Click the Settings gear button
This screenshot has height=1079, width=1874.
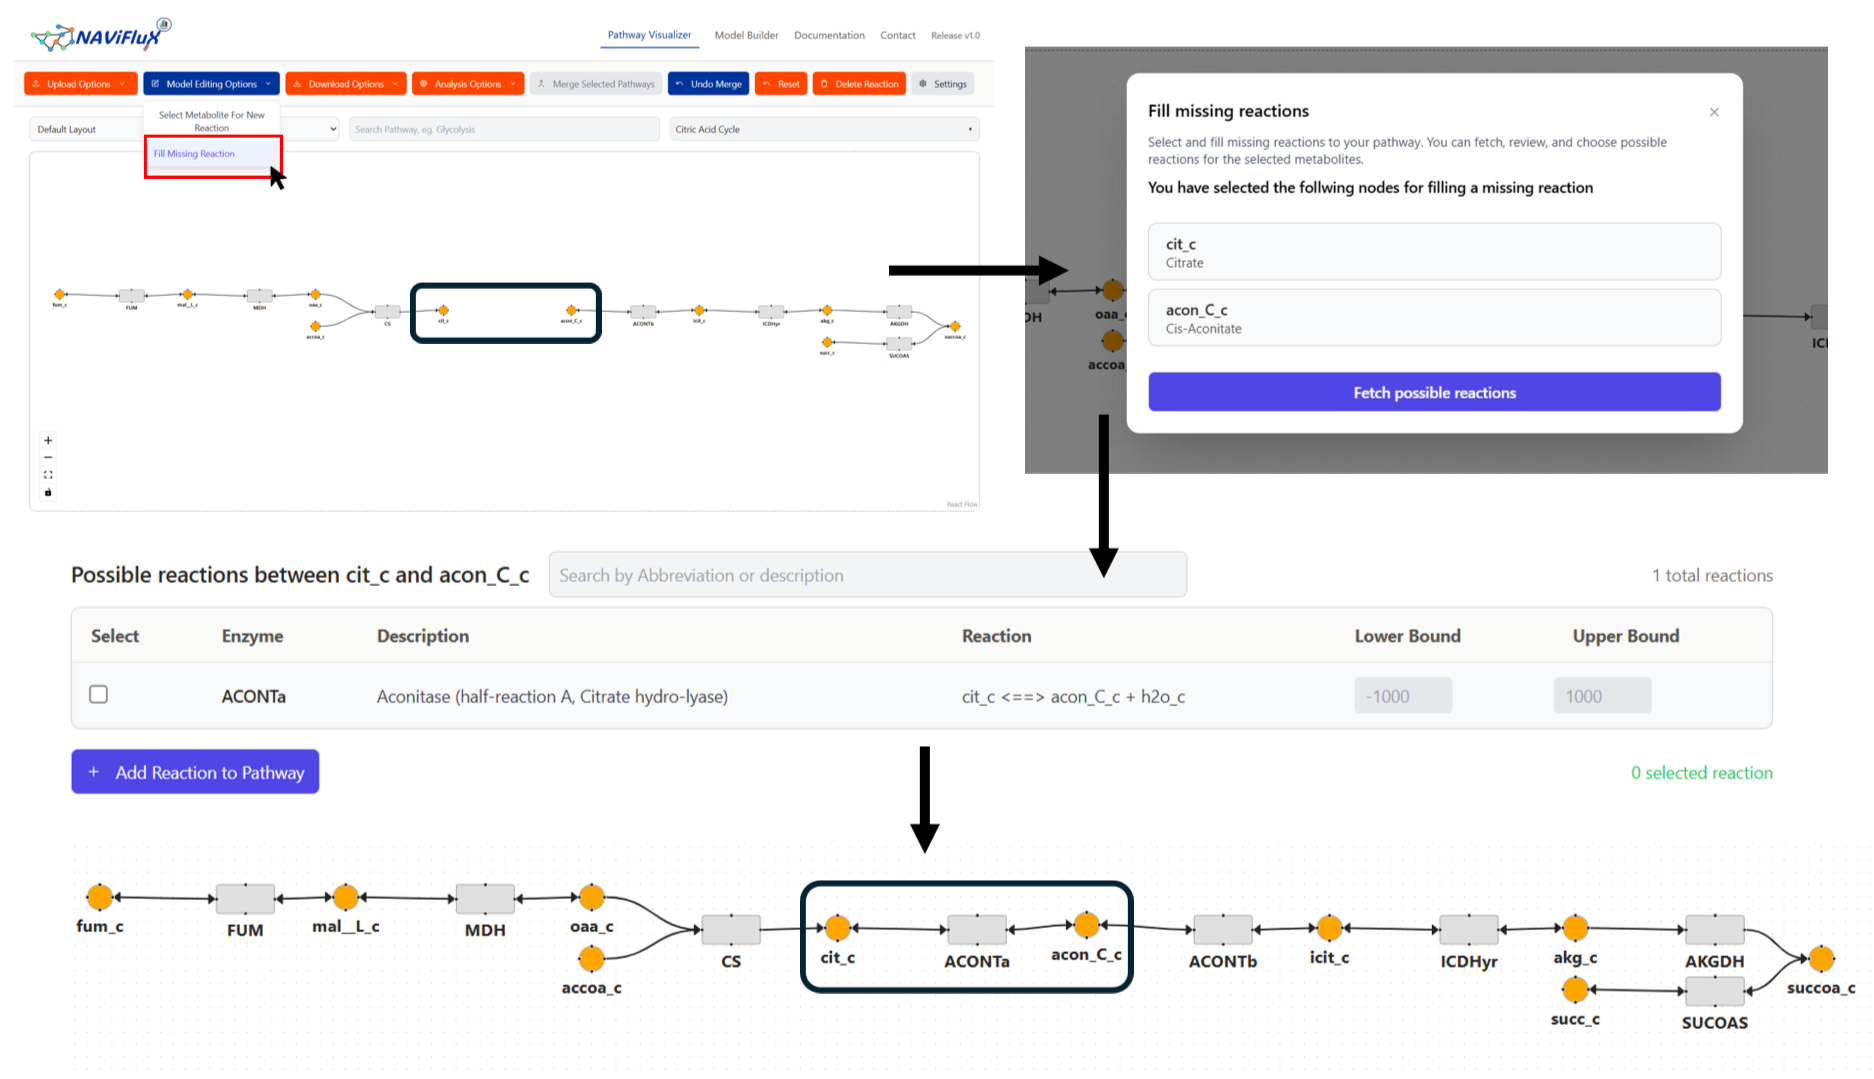point(943,84)
